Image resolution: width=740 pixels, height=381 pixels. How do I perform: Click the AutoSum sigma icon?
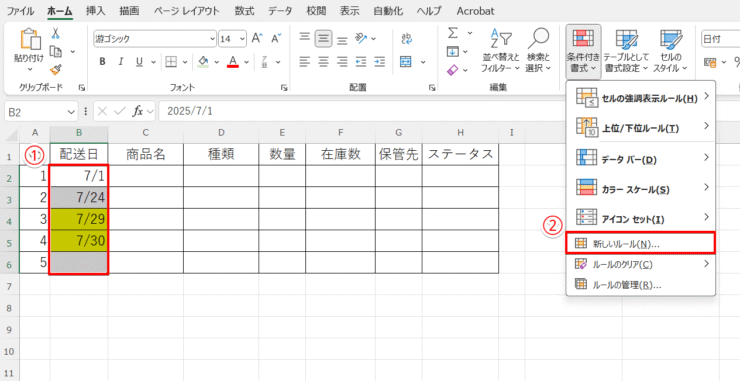[x=453, y=33]
